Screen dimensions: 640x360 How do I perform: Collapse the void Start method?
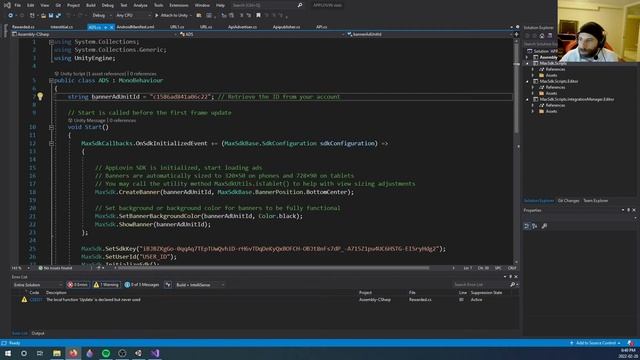51,127
